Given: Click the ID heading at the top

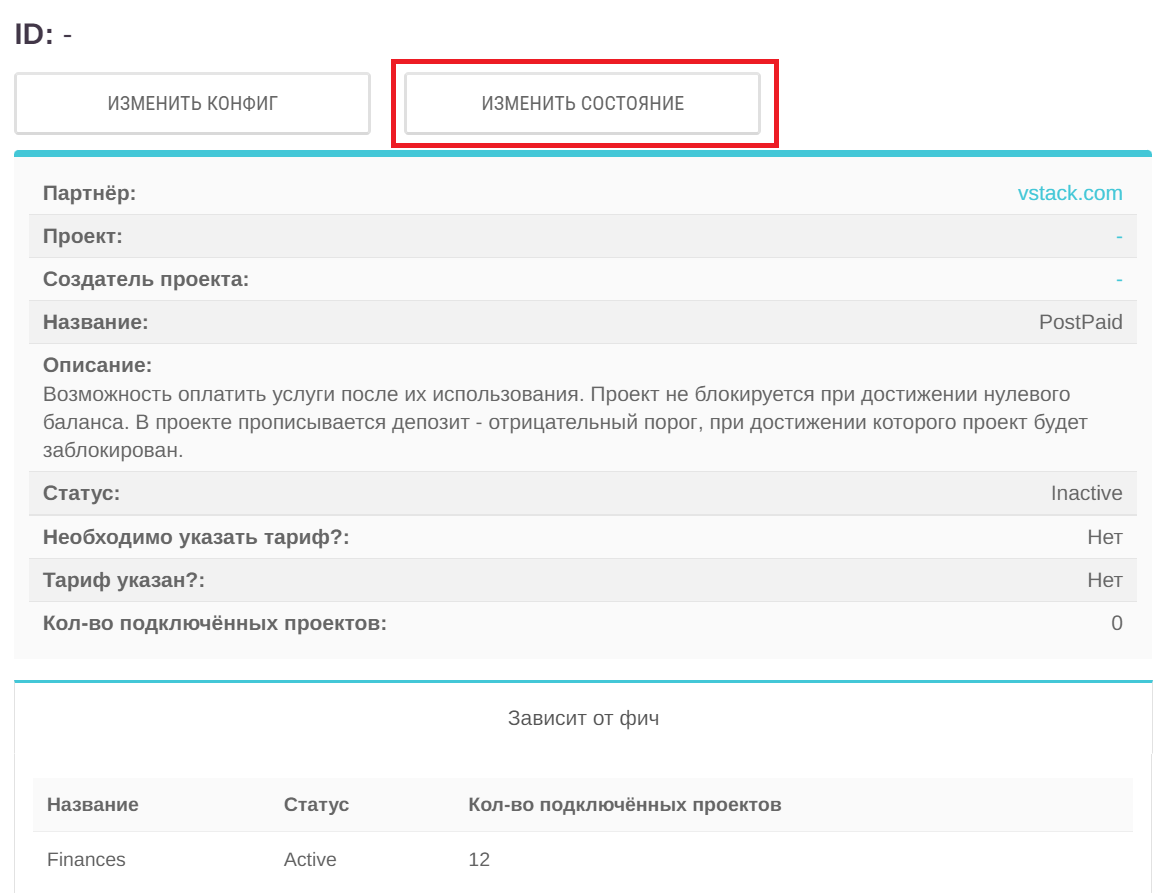Looking at the screenshot, I should 43,34.
